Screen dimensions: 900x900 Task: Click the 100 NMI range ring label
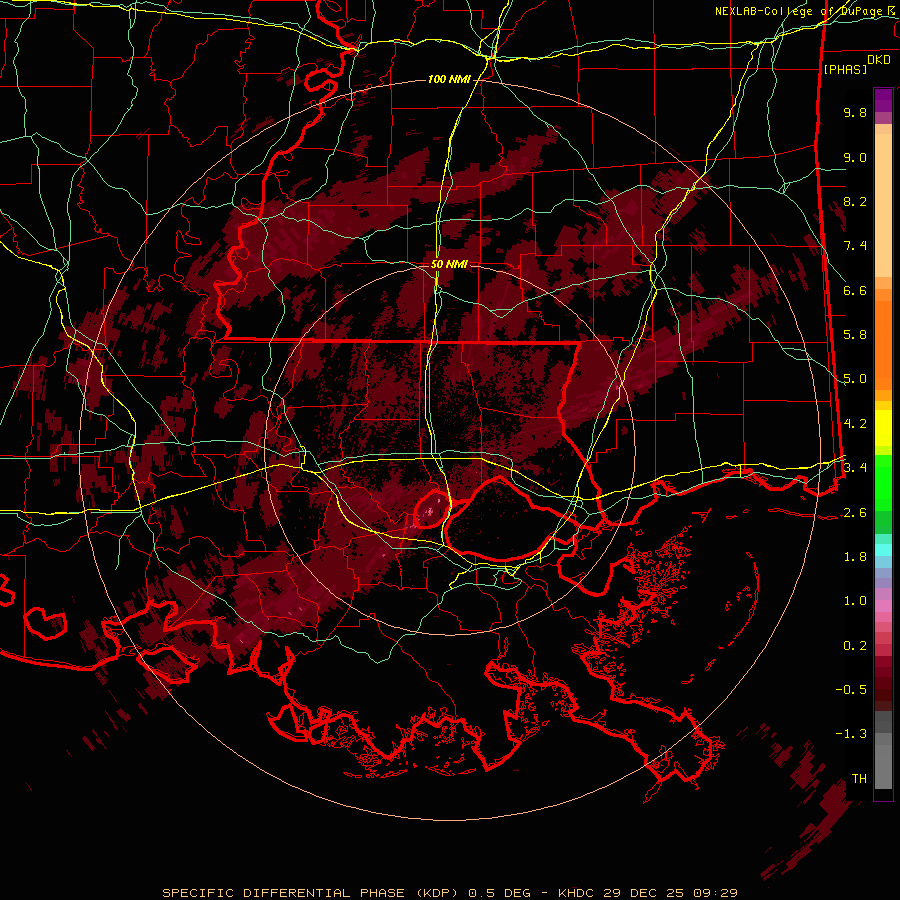448,79
